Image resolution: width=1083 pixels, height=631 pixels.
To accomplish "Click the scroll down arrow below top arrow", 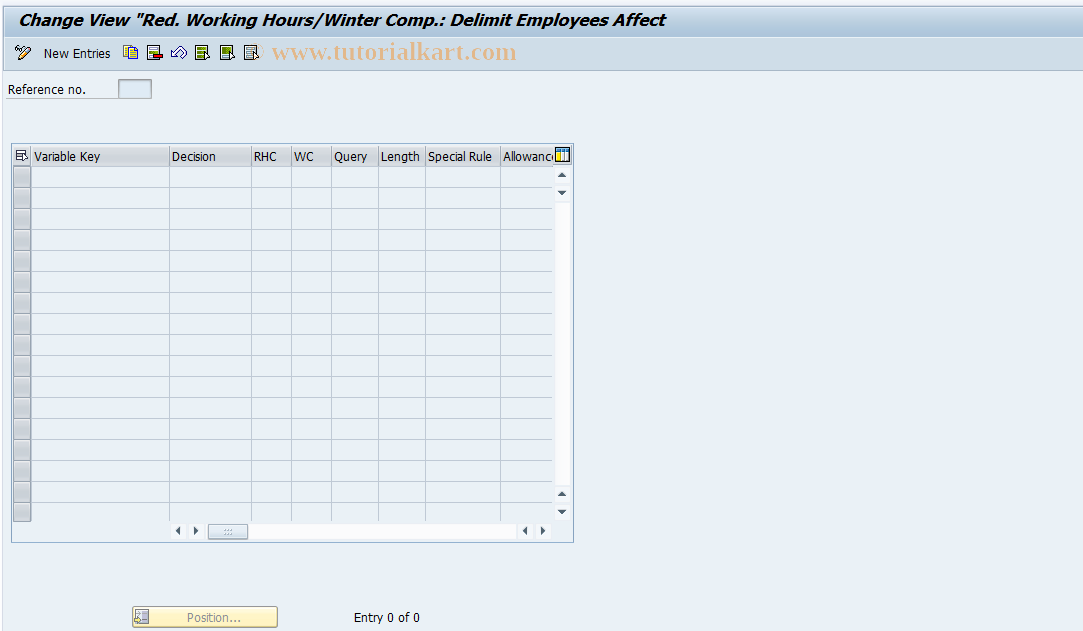I will pos(562,193).
